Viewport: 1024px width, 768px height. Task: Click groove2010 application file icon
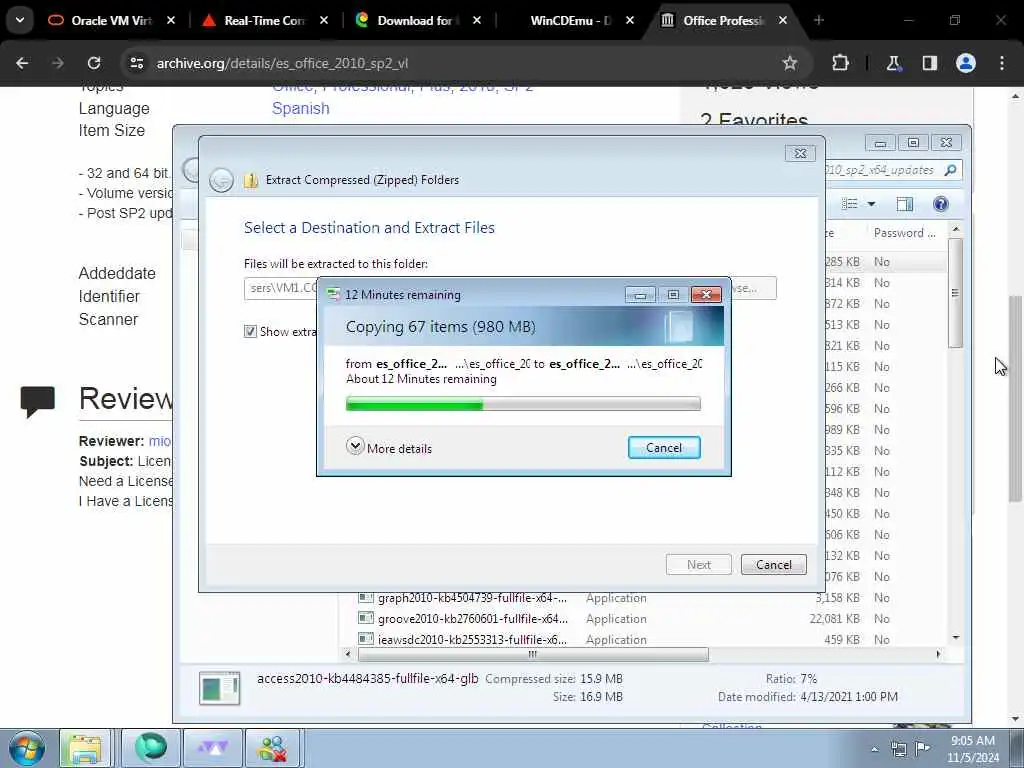[x=366, y=618]
